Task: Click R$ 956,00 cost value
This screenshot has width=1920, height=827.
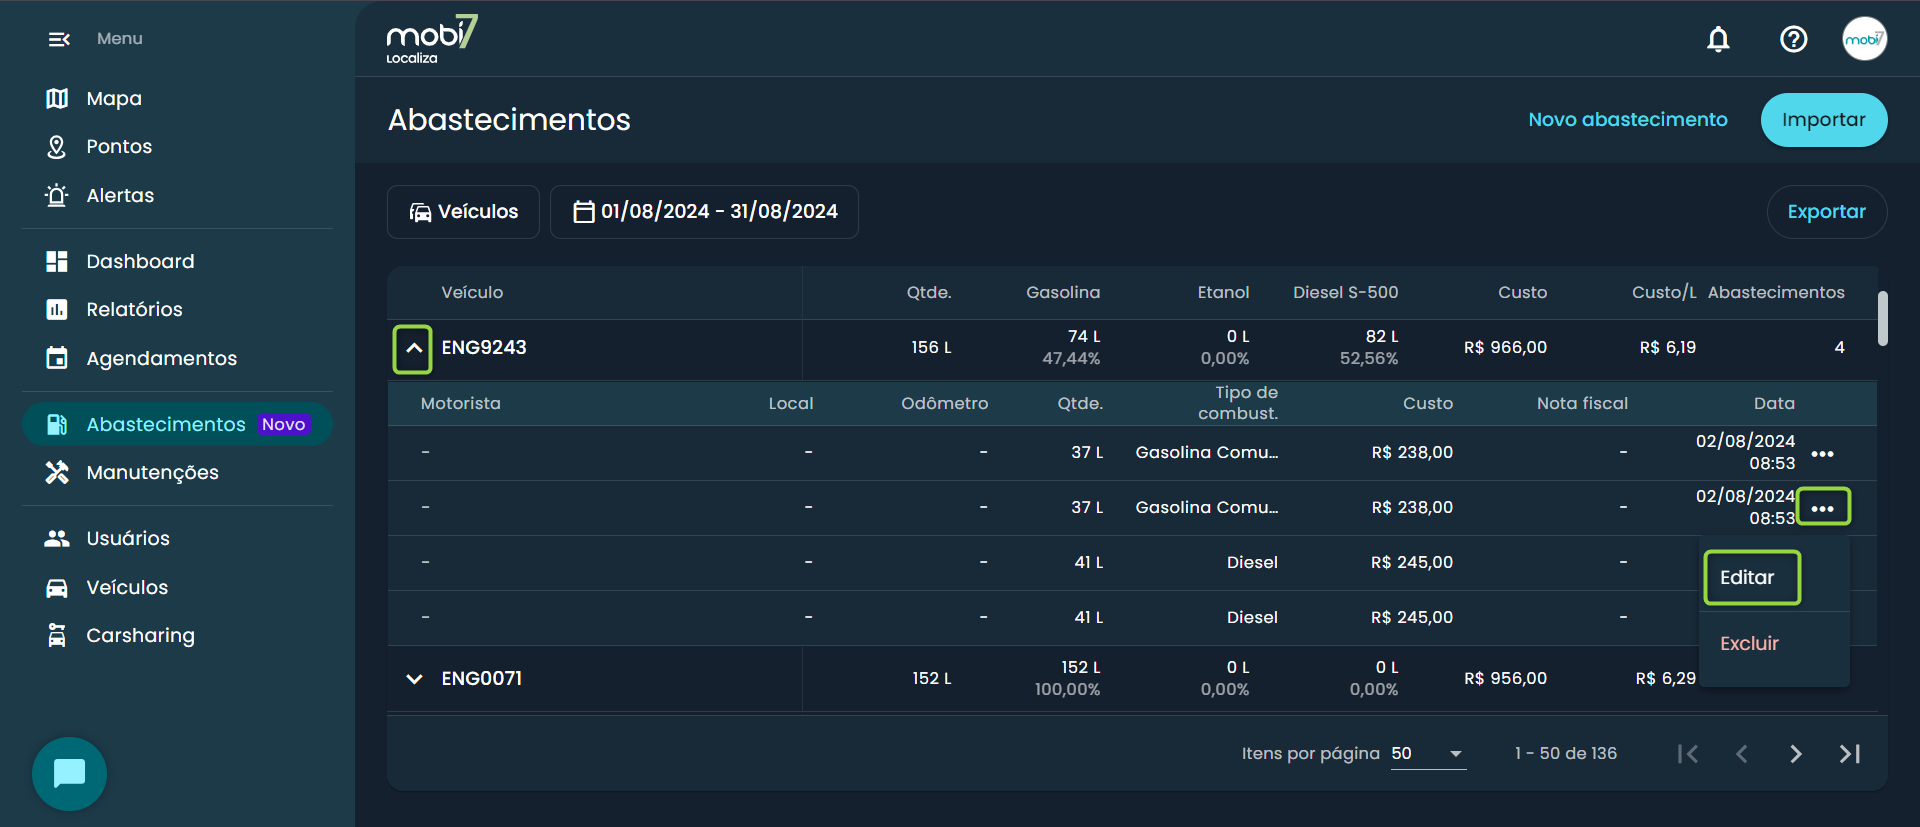Action: 1505,679
